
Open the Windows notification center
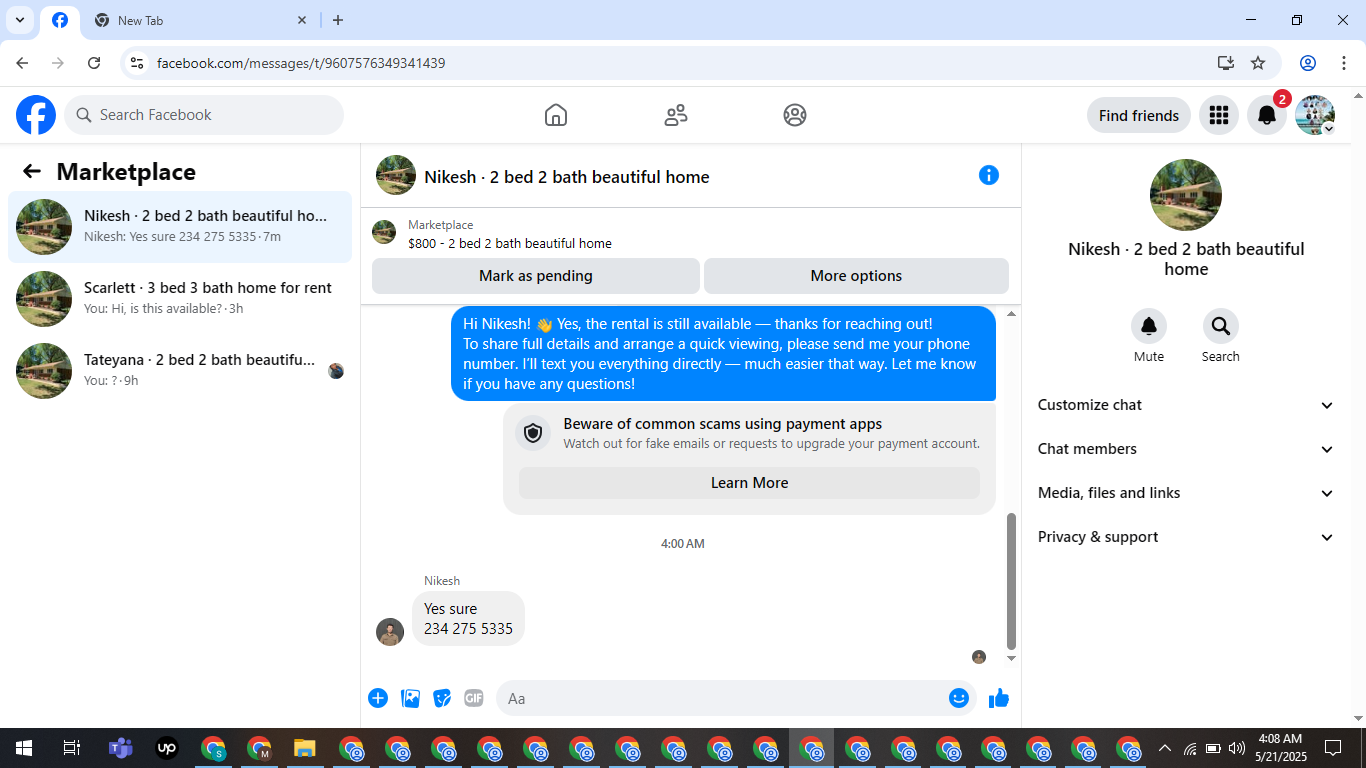(1333, 748)
